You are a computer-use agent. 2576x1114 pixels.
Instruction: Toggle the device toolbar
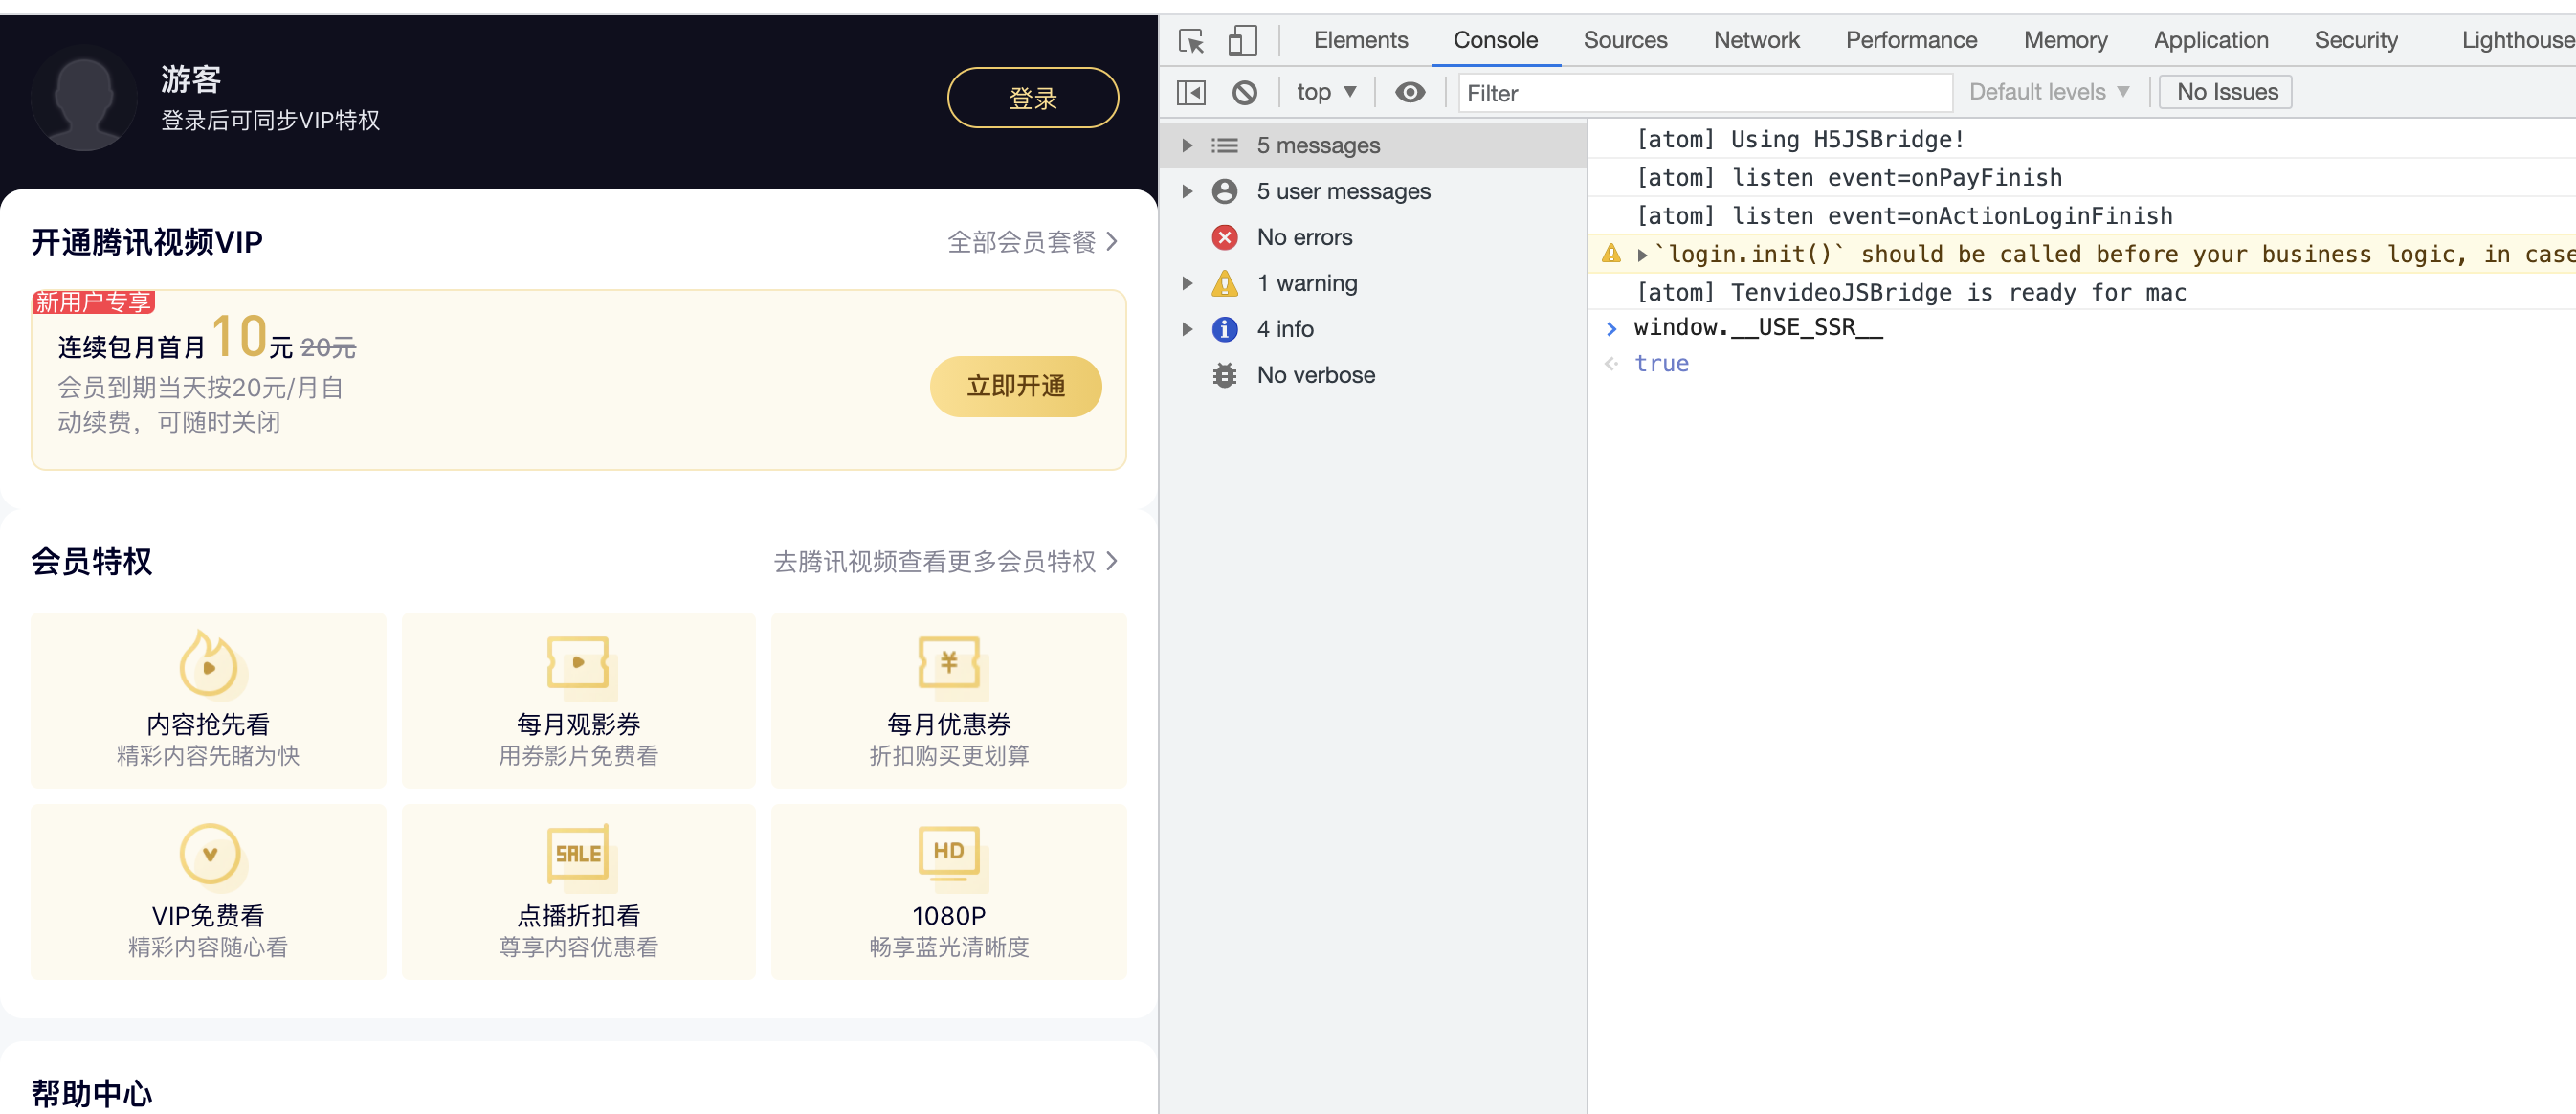tap(1243, 41)
